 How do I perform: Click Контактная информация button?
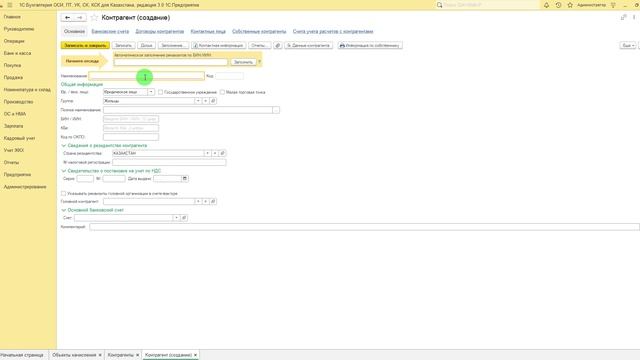coord(218,45)
